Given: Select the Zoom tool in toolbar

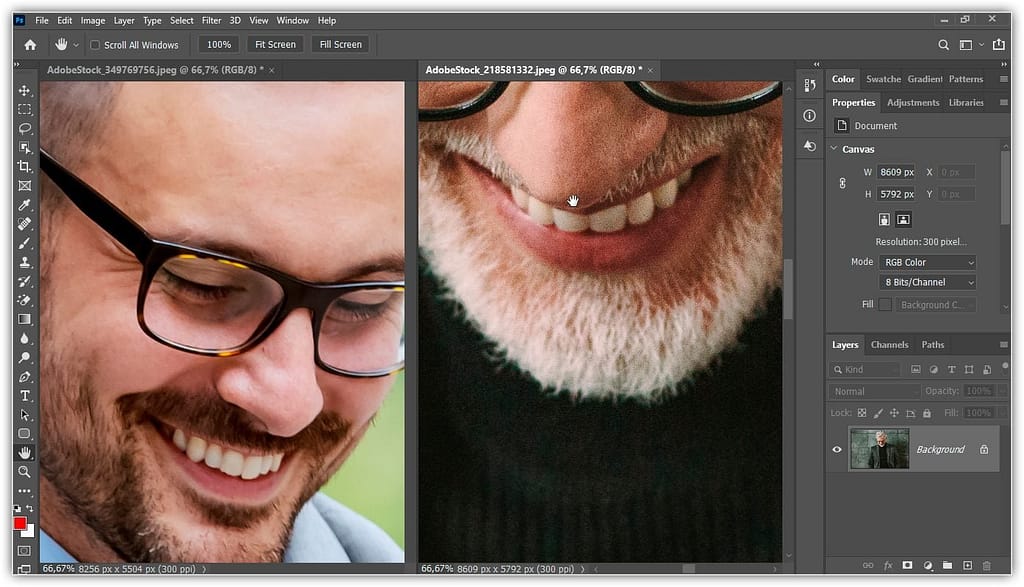Looking at the screenshot, I should tap(25, 472).
